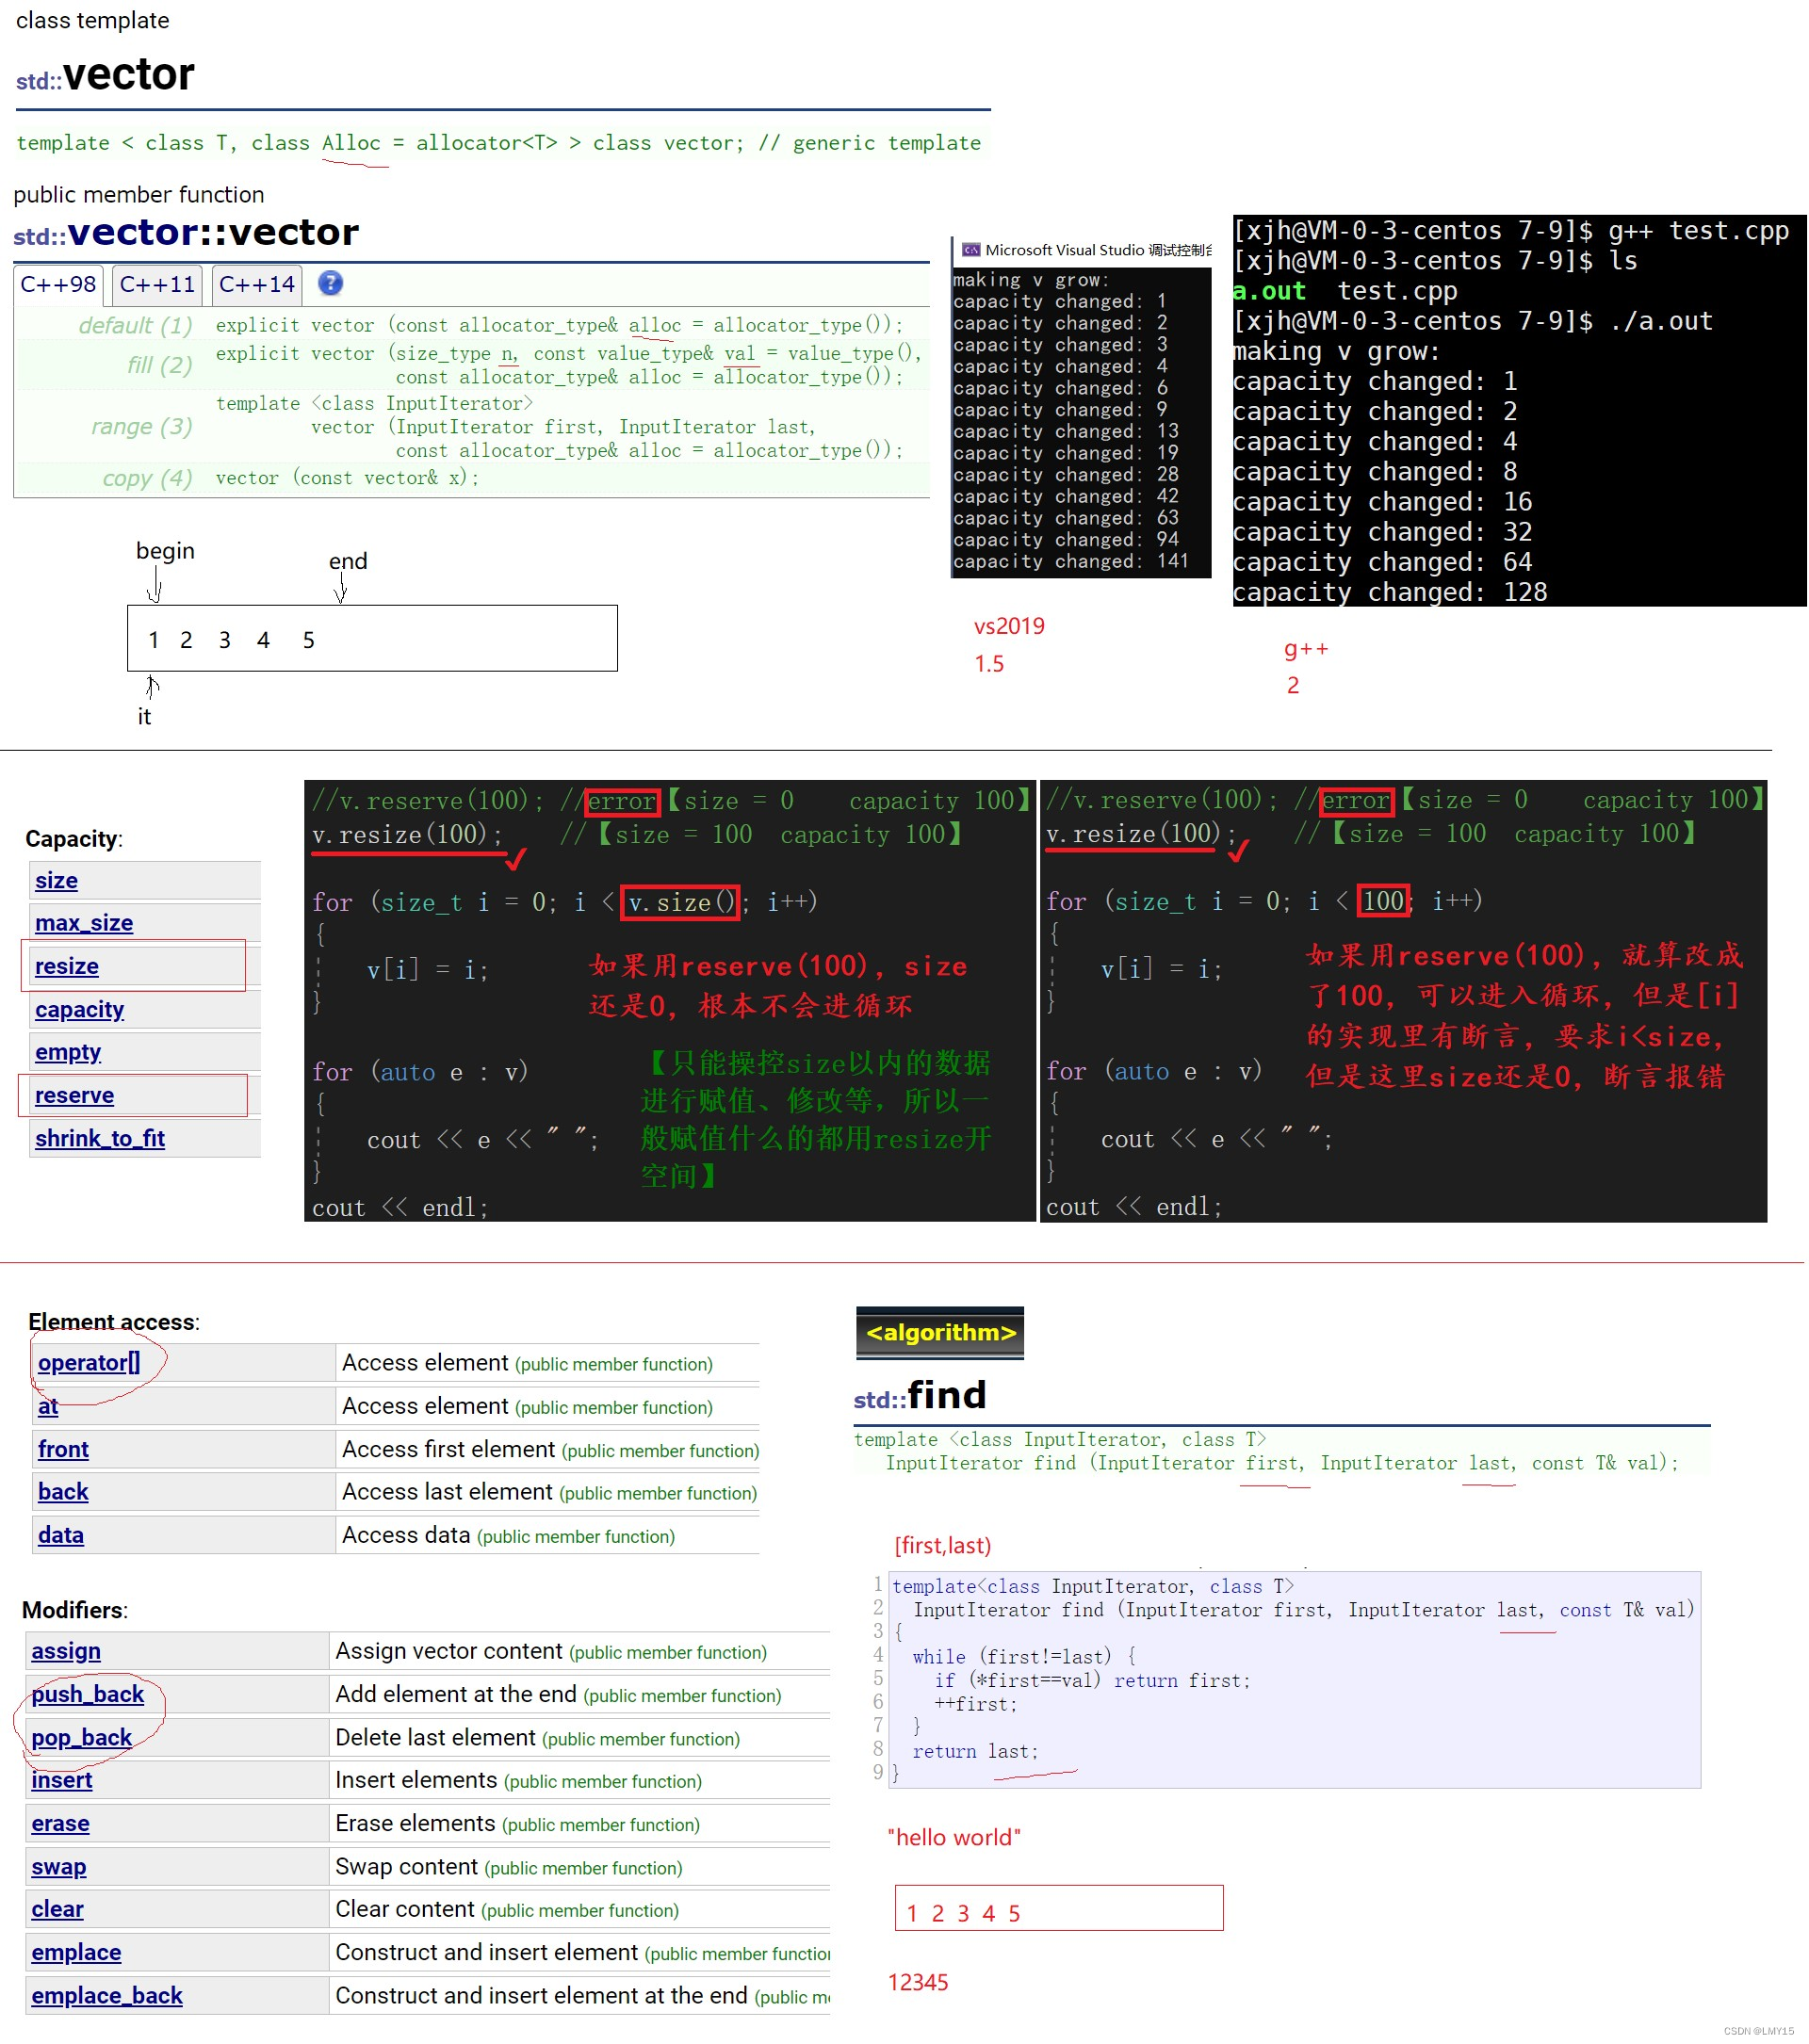Open the assign link under Modifiers
1809x2044 pixels.
pos(66,1650)
